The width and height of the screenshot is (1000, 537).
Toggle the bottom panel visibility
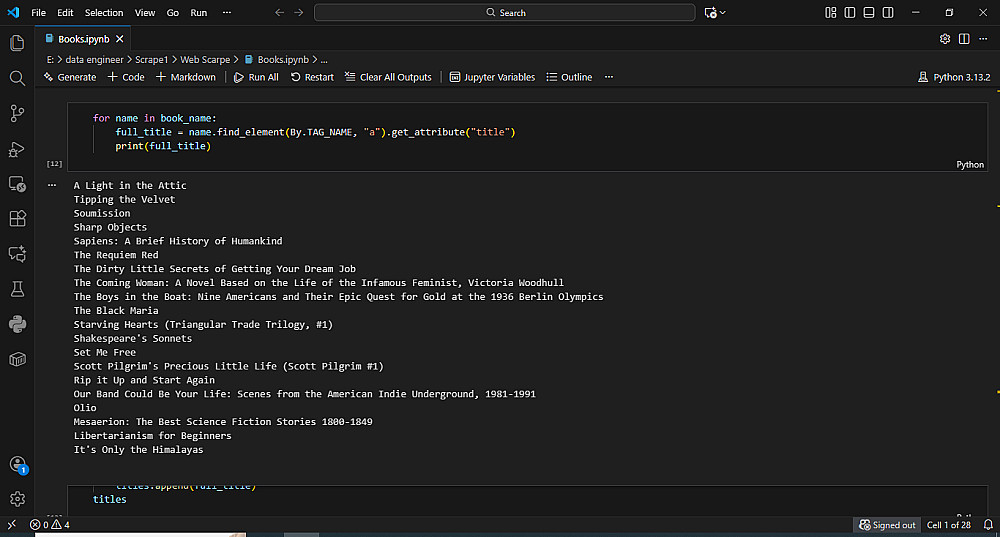[x=869, y=13]
